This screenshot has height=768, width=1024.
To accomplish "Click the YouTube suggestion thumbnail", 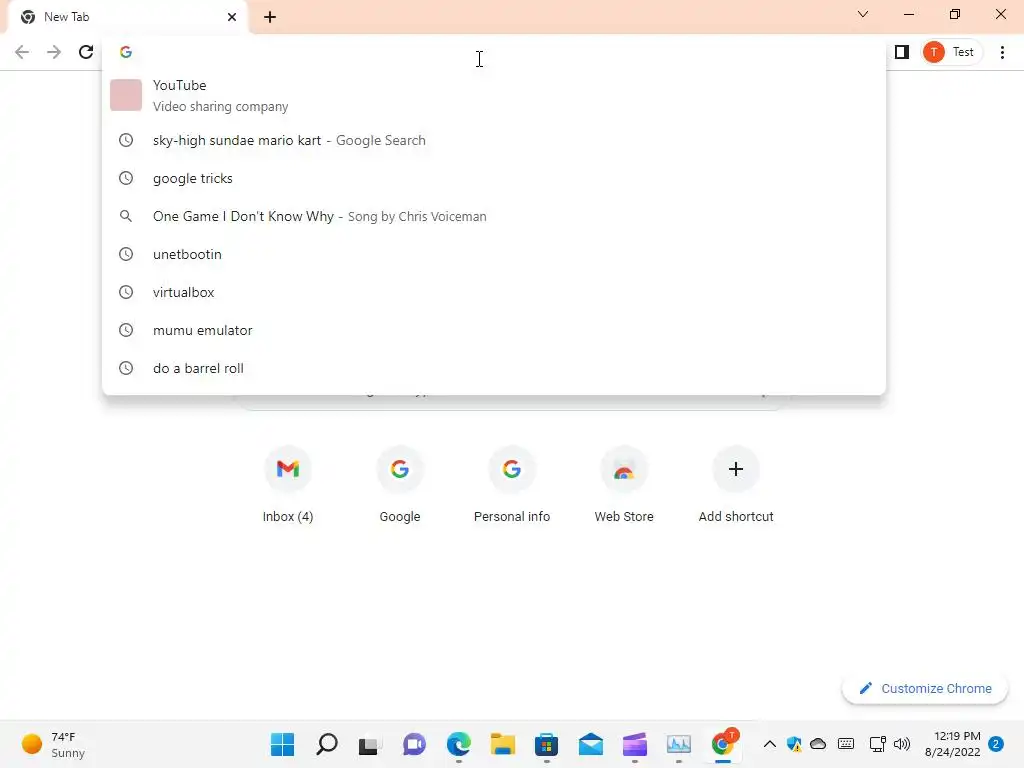I will [x=126, y=95].
